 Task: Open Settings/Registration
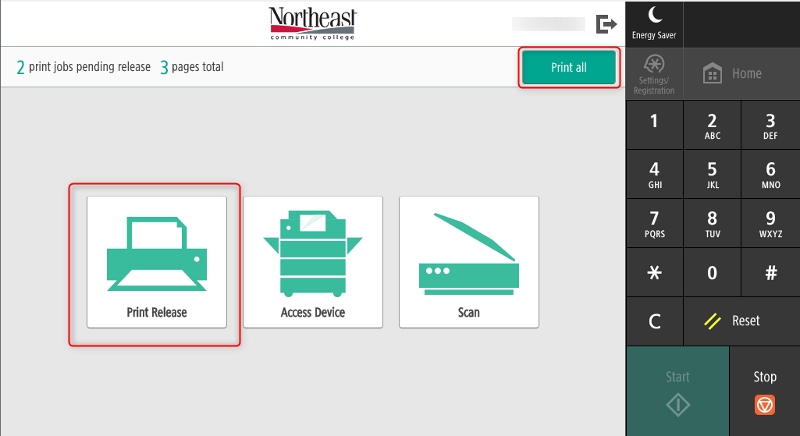point(655,74)
